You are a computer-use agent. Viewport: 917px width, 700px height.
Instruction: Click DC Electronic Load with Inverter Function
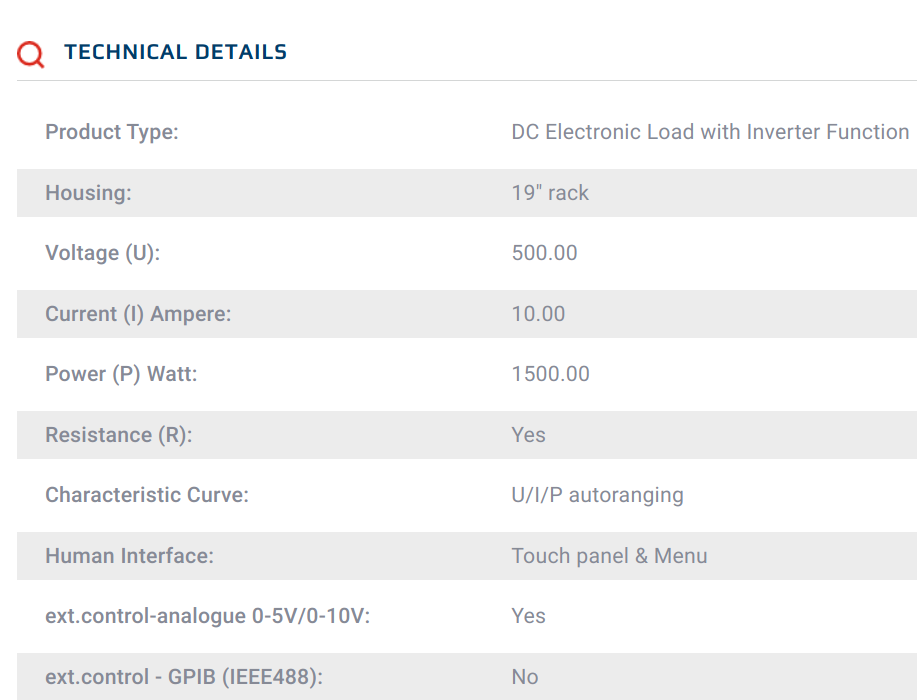tap(710, 132)
